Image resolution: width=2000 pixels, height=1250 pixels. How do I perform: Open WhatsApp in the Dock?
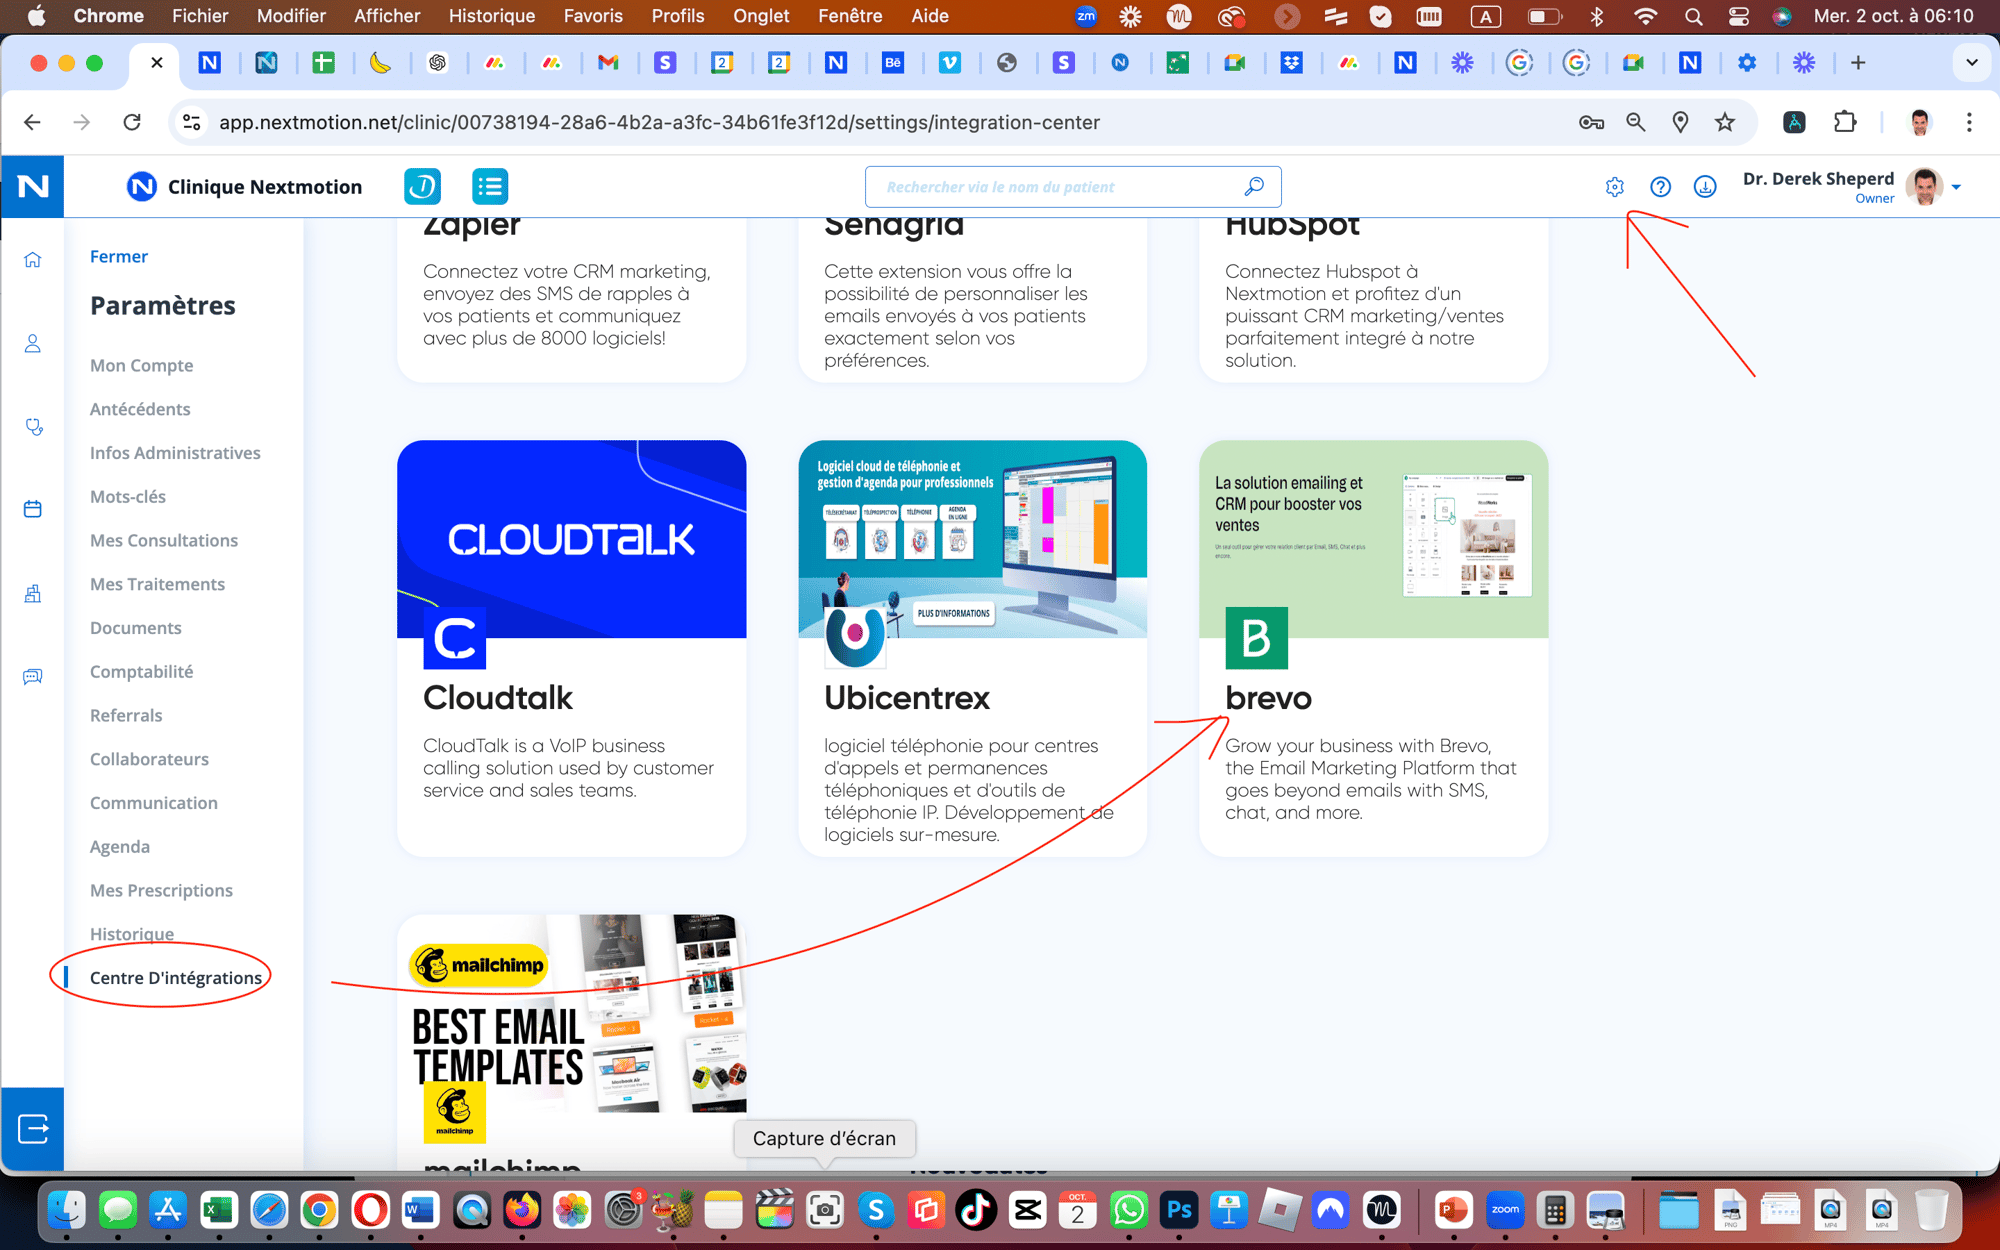(x=1128, y=1210)
